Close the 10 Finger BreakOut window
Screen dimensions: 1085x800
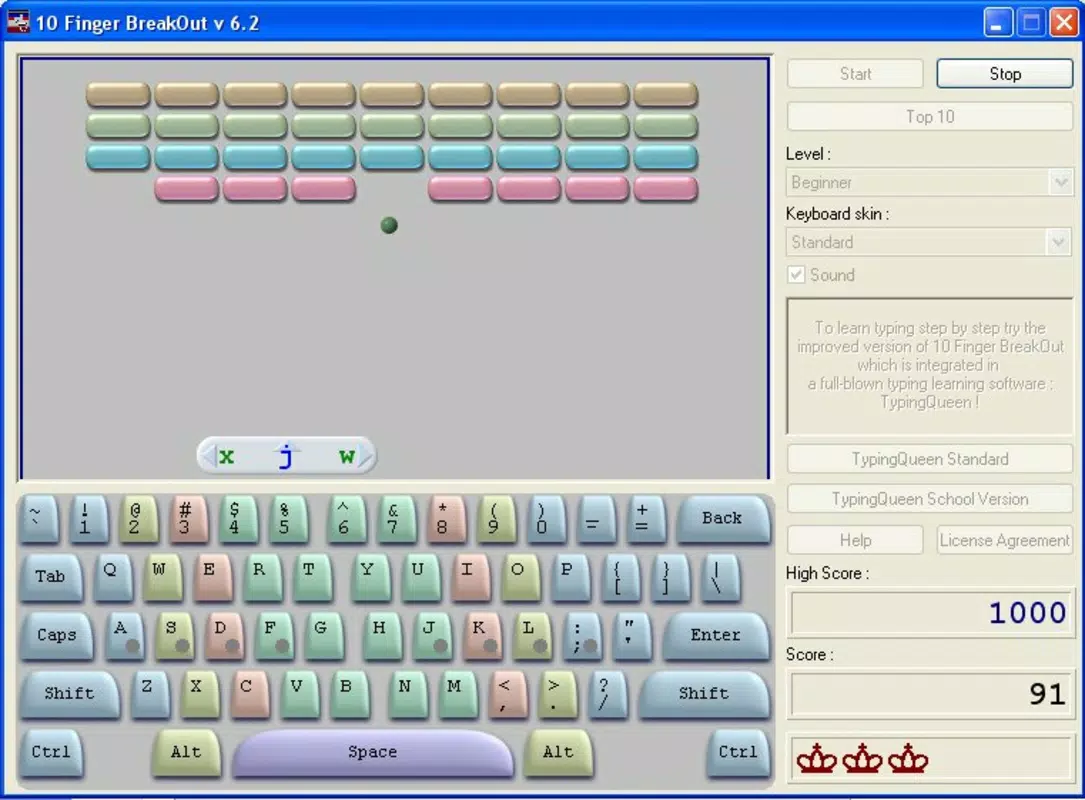point(1064,23)
